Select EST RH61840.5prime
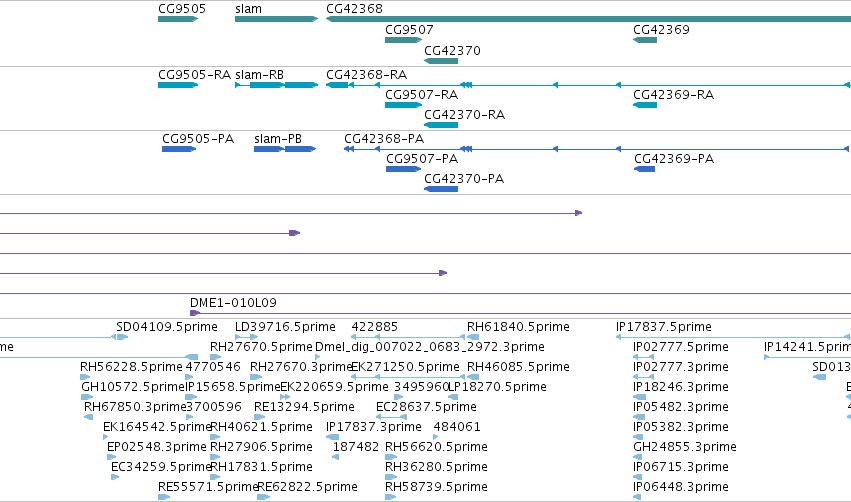The height and width of the screenshot is (502, 851). click(518, 327)
